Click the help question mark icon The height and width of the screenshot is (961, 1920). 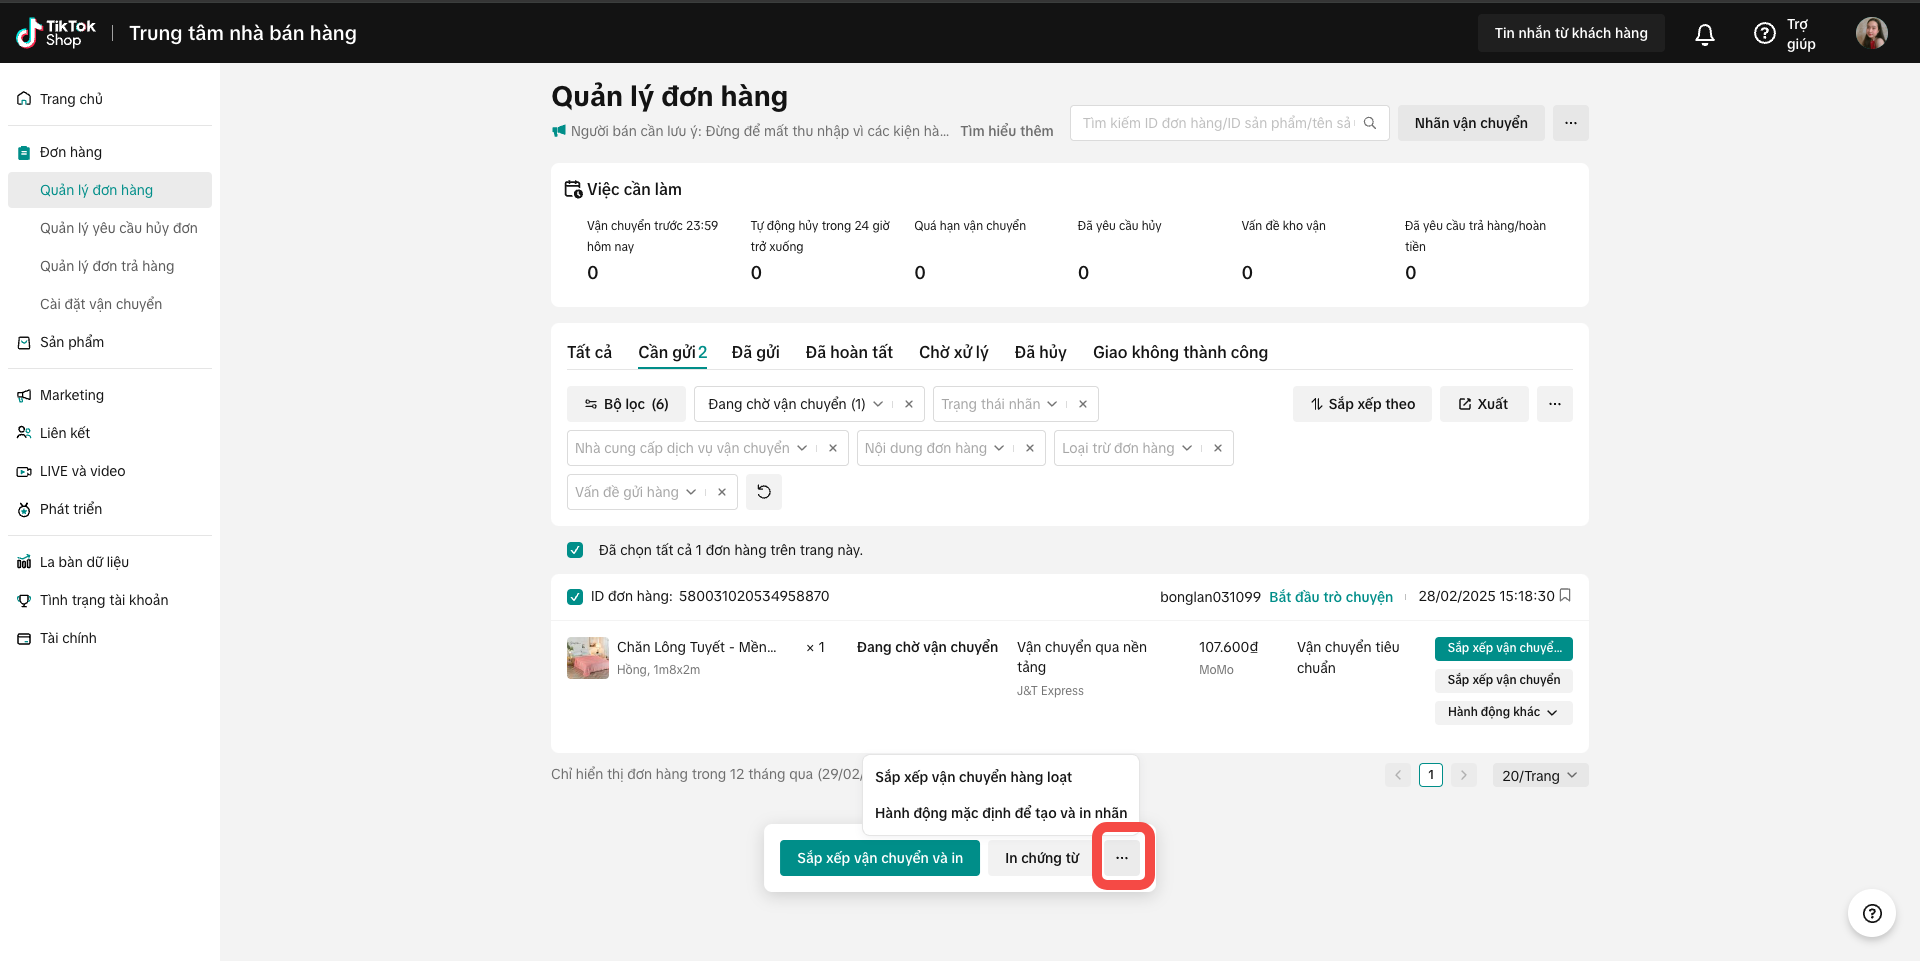coord(1765,34)
